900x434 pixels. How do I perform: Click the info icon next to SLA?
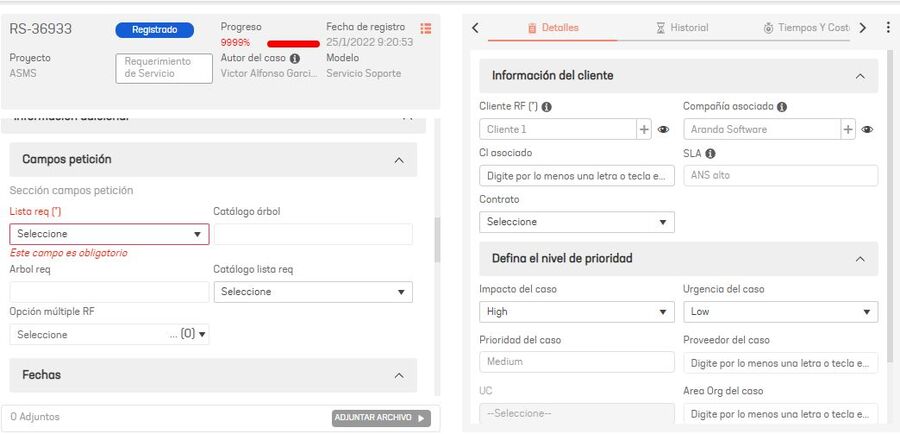tap(710, 153)
